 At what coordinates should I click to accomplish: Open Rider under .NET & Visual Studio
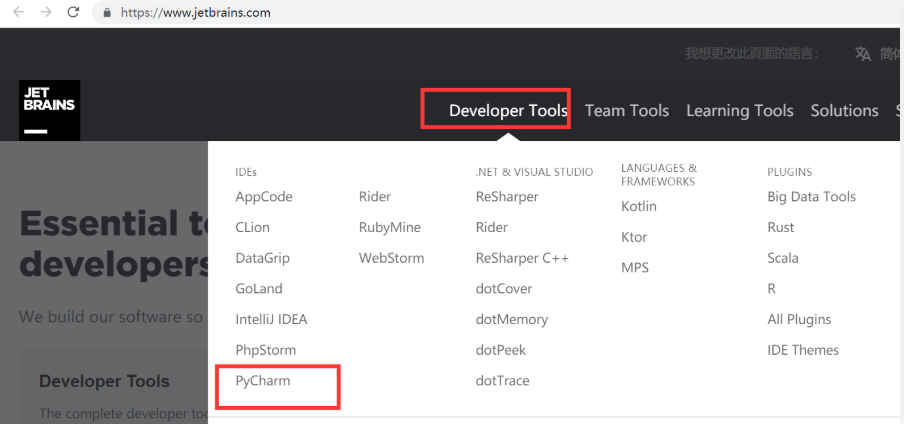click(x=492, y=227)
